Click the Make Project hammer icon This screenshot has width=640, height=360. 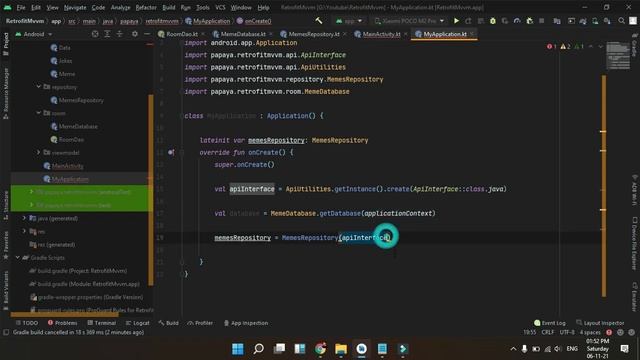tap(319, 21)
